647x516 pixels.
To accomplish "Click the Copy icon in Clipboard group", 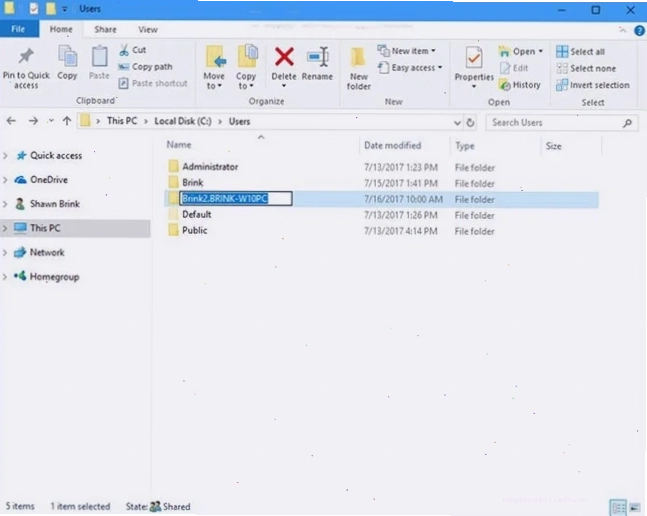I will (67, 57).
